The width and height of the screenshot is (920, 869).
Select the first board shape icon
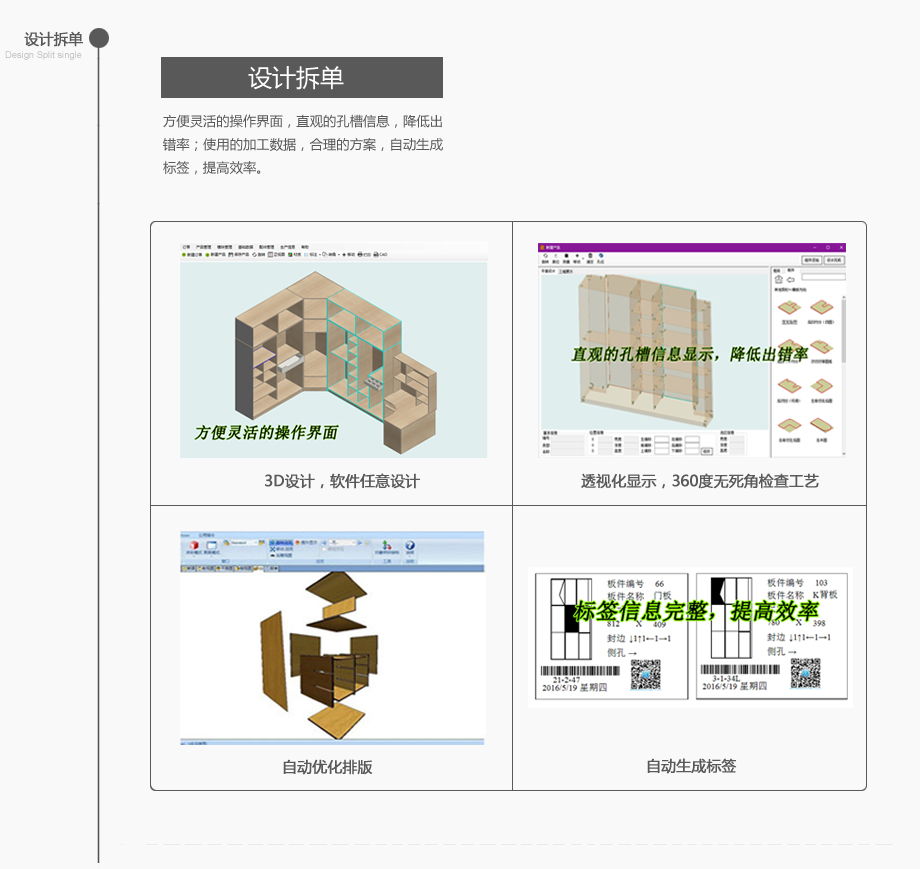[789, 307]
